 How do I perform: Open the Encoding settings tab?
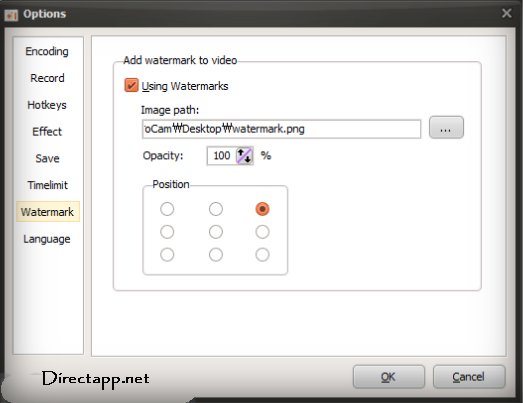pos(47,51)
